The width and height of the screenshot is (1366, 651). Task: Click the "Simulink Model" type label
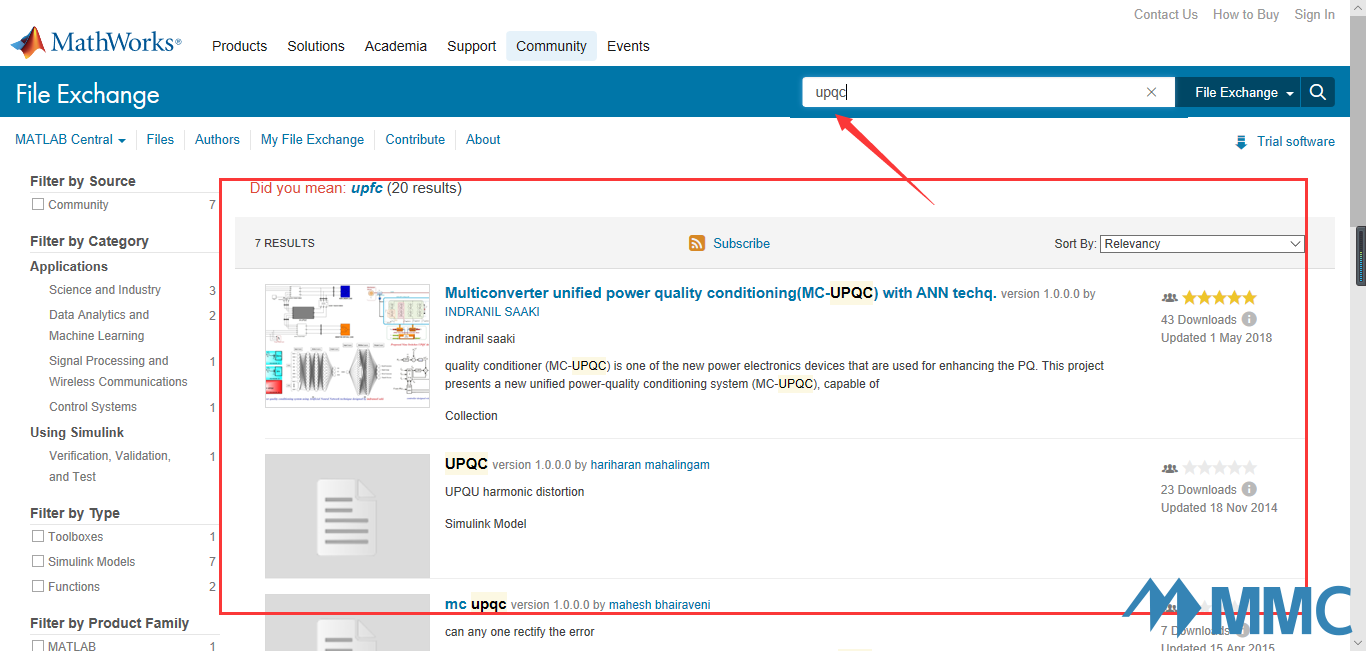pos(485,524)
